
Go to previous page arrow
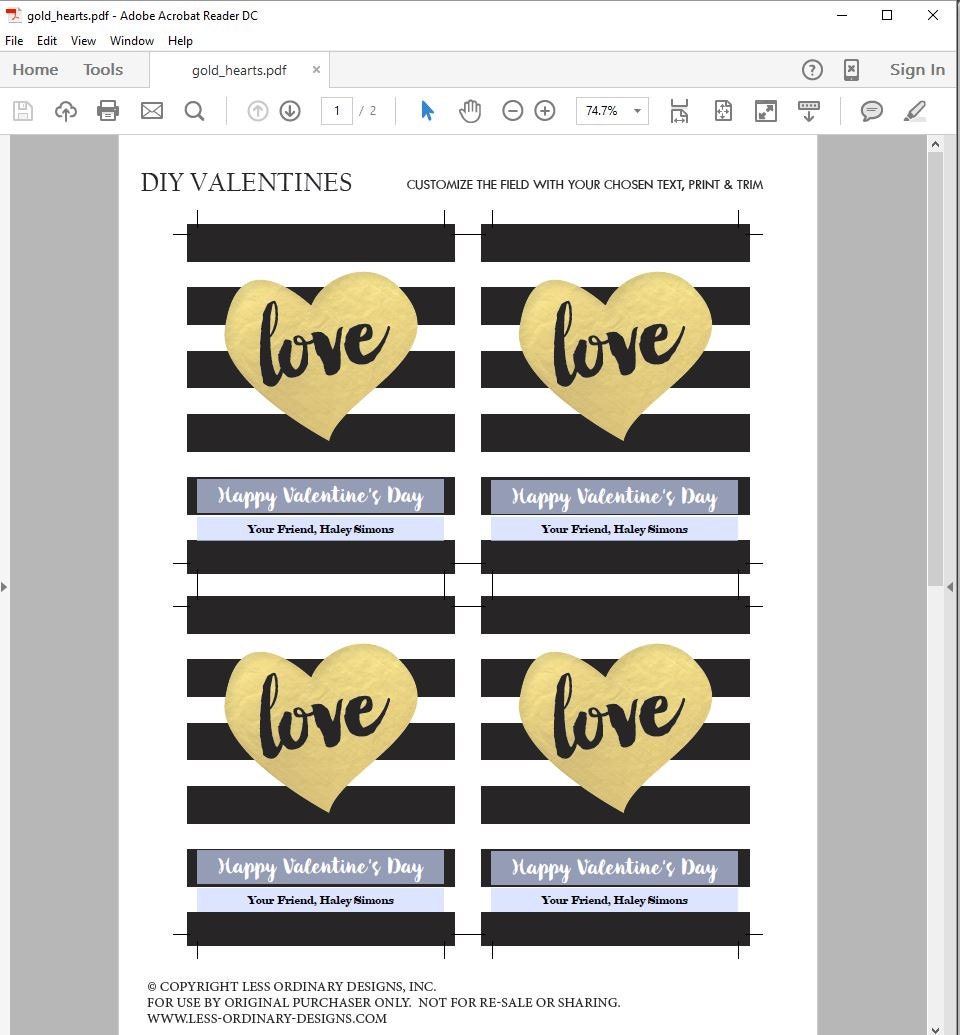click(257, 111)
